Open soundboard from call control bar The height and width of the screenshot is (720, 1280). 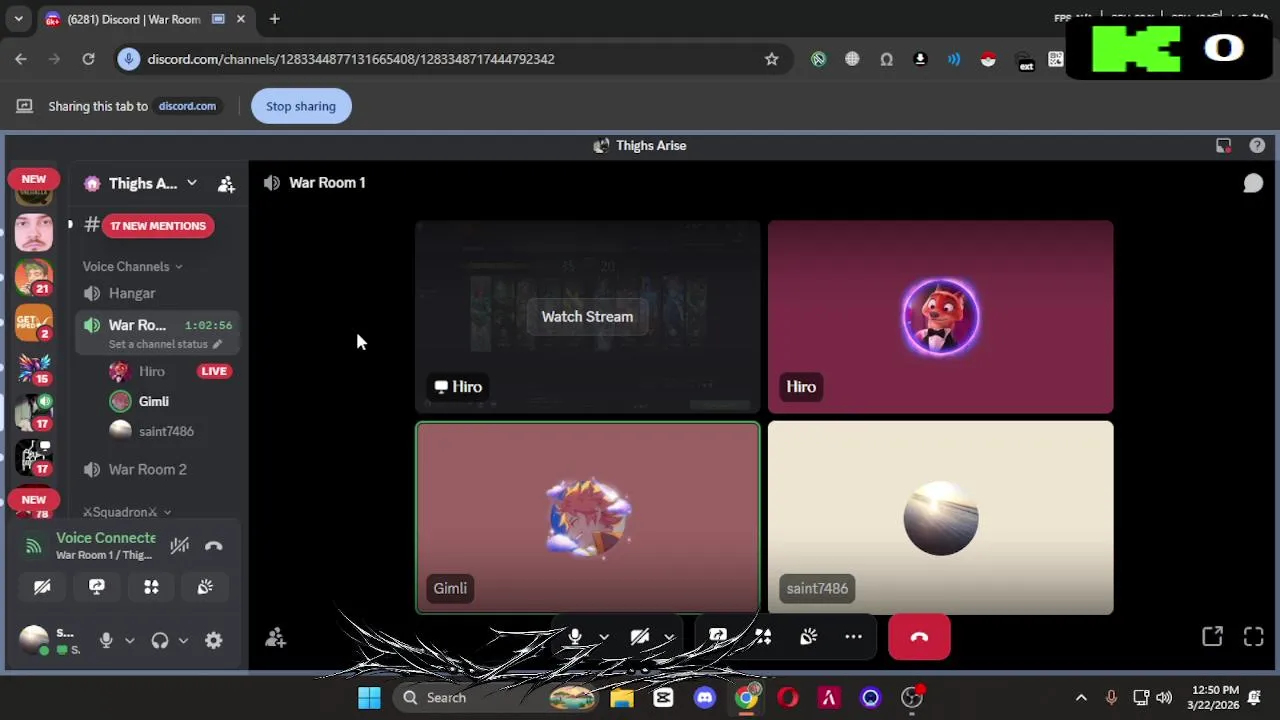click(x=808, y=637)
